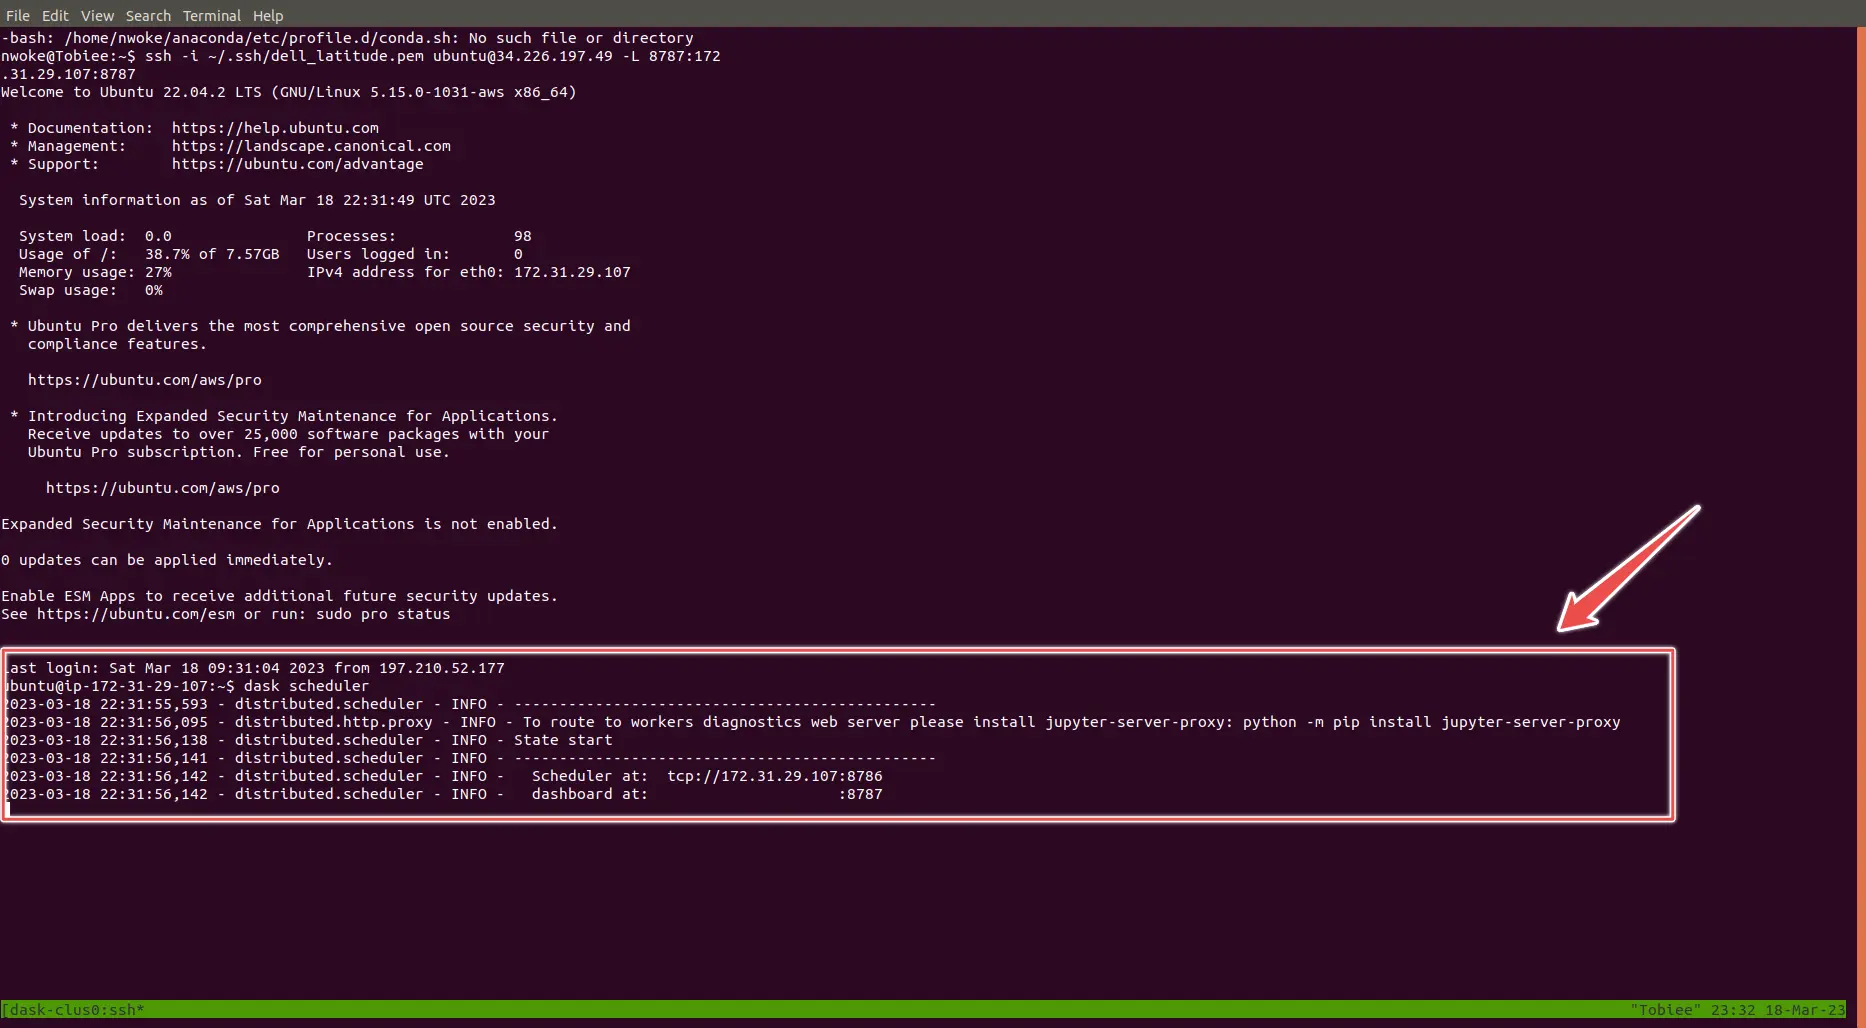The width and height of the screenshot is (1866, 1028).
Task: Click the tmux window label dask-clus0:ssh*
Action: click(77, 1010)
